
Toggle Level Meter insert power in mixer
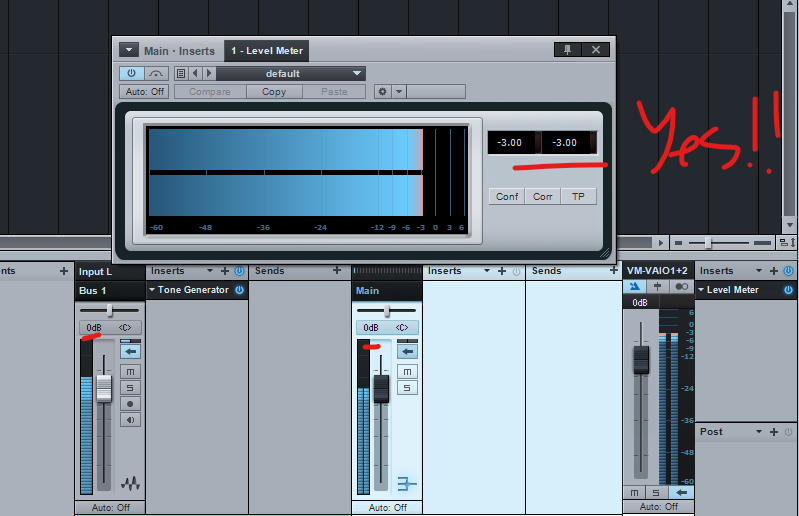(788, 290)
